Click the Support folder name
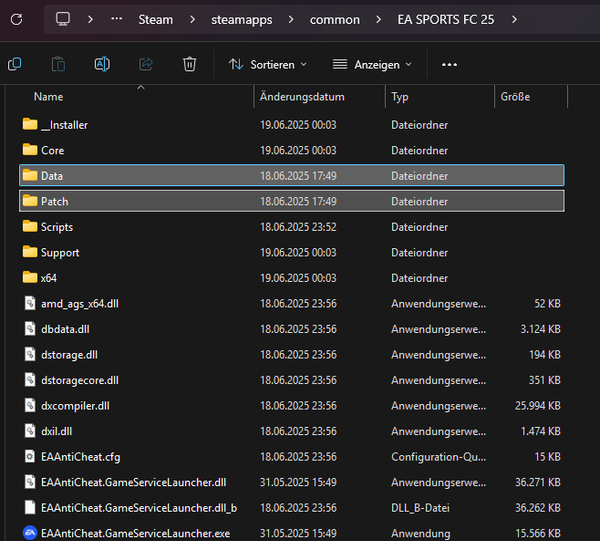This screenshot has width=600, height=541. (60, 253)
